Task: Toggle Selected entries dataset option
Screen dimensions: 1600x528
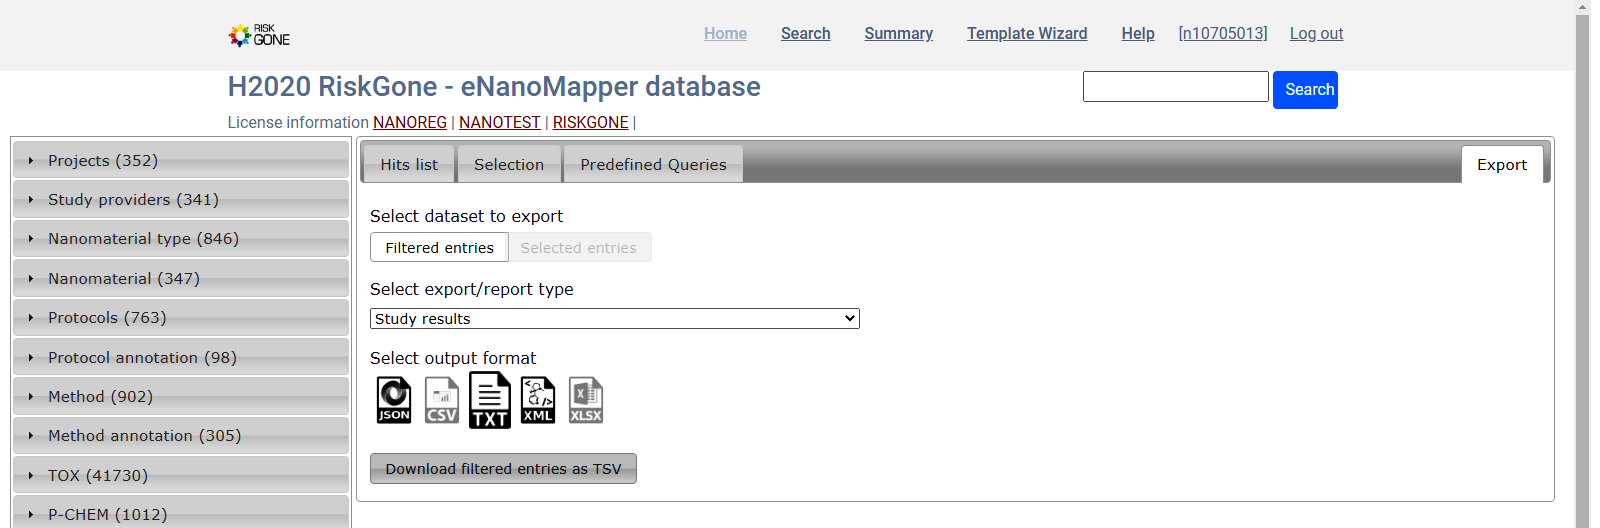Action: coord(578,248)
